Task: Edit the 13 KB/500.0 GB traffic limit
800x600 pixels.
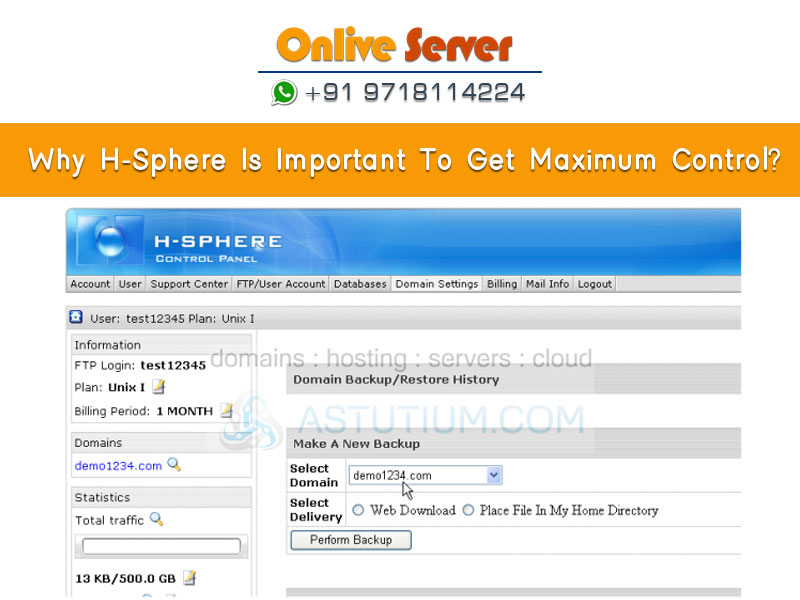Action: click(189, 578)
